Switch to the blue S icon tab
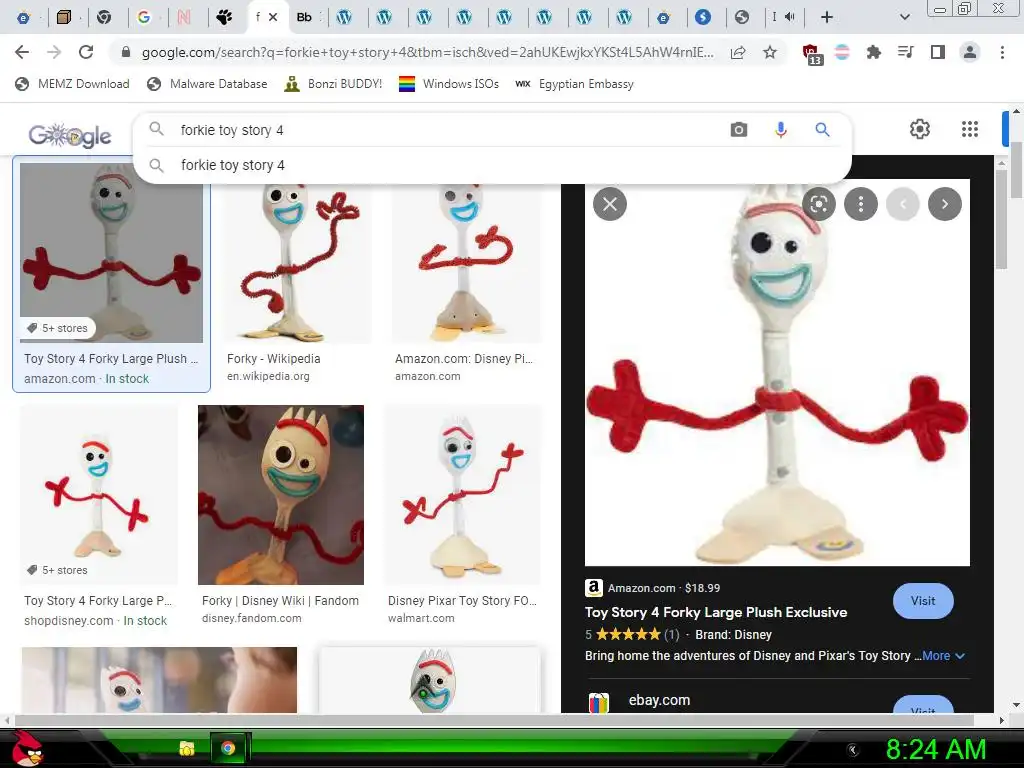The image size is (1024, 768). coord(703,18)
